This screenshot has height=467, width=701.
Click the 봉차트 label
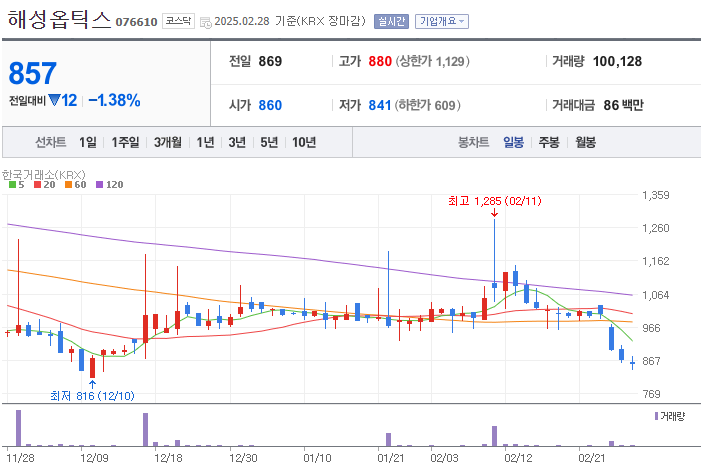click(473, 143)
